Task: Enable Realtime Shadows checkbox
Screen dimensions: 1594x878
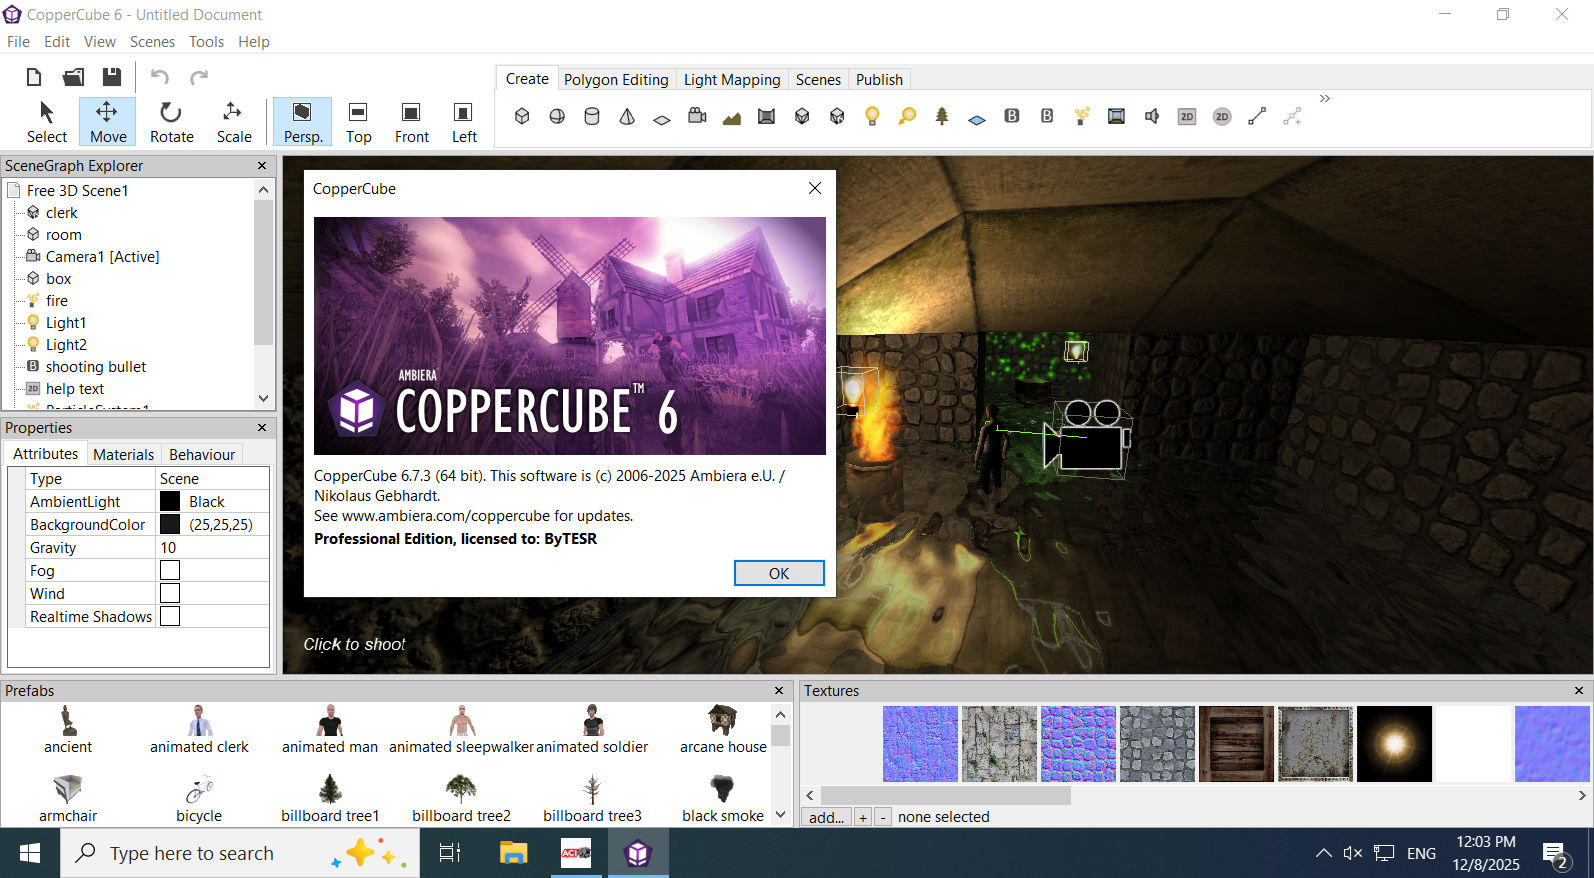Action: tap(170, 616)
